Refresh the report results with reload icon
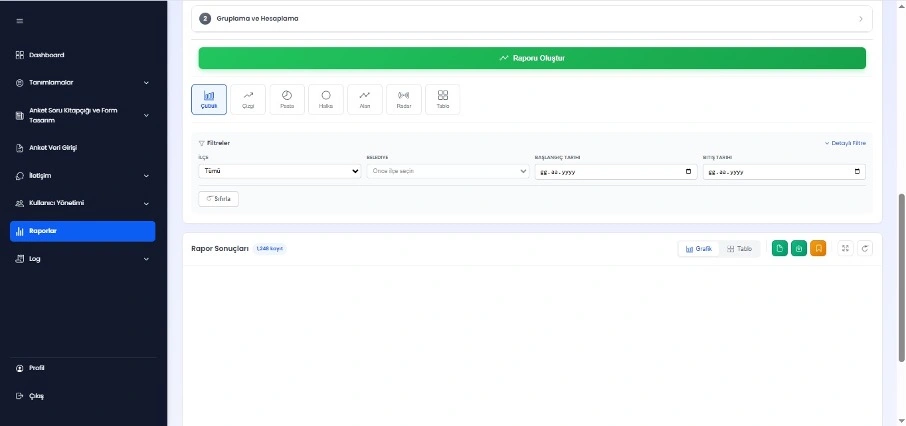906x426 pixels. 865,248
